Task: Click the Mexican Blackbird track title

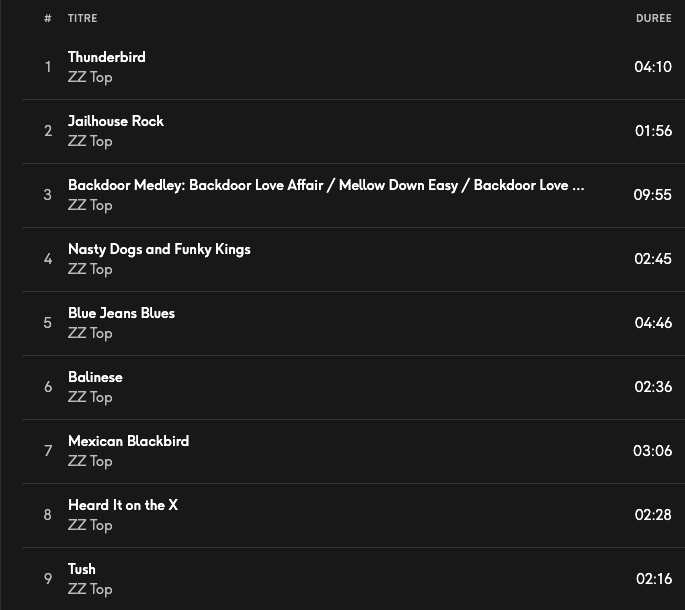Action: [x=128, y=441]
